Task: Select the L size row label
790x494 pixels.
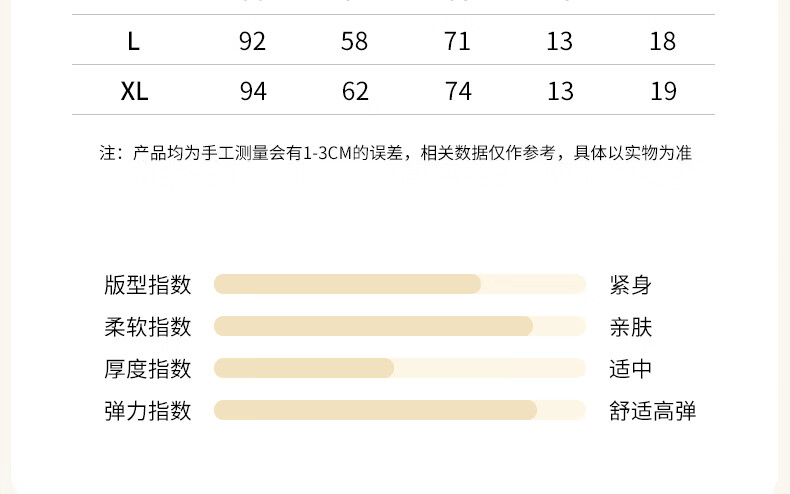Action: pos(134,41)
